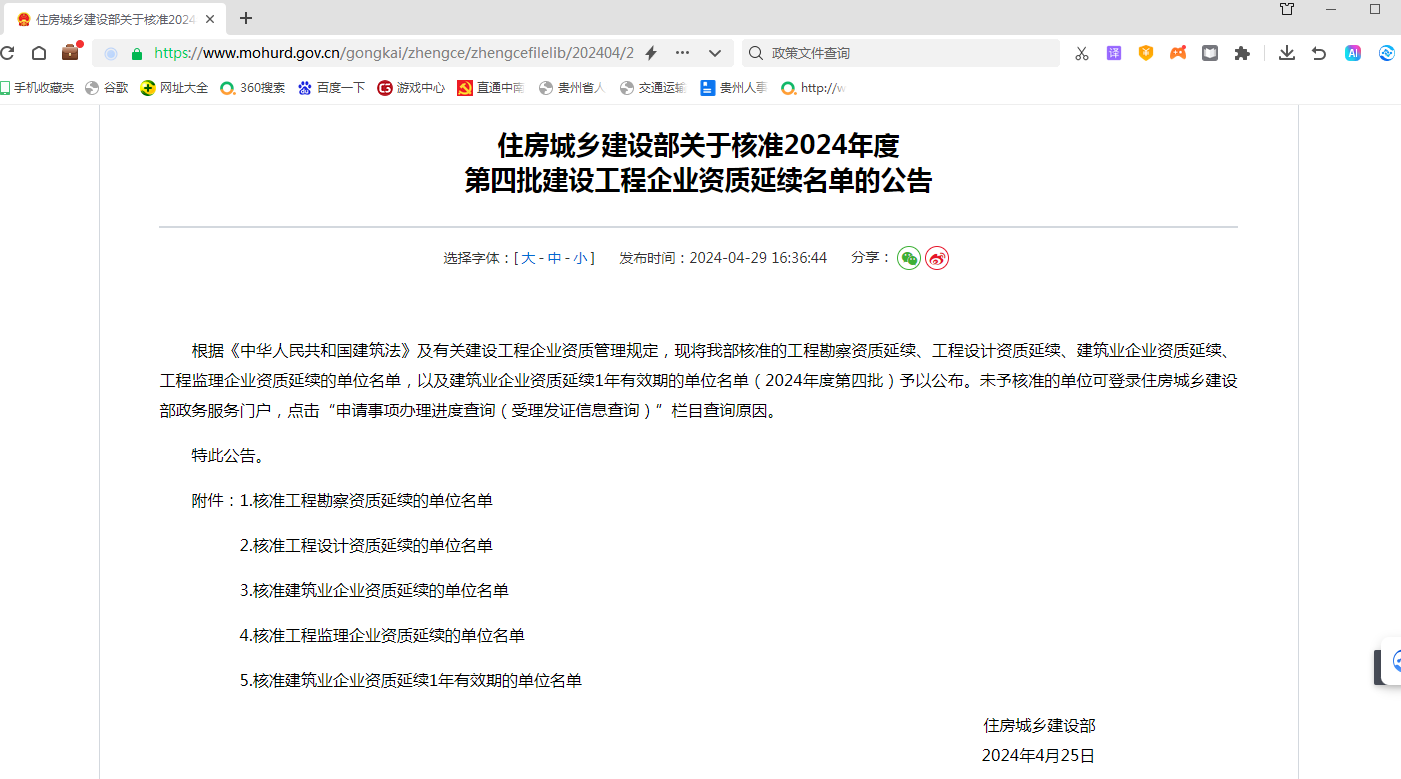1401x779 pixels.
Task: Select the small font size 小
Action: (580, 258)
